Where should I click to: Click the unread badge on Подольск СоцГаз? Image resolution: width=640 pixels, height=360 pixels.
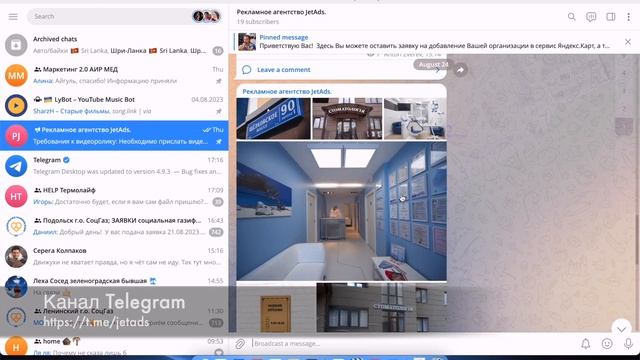(216, 232)
